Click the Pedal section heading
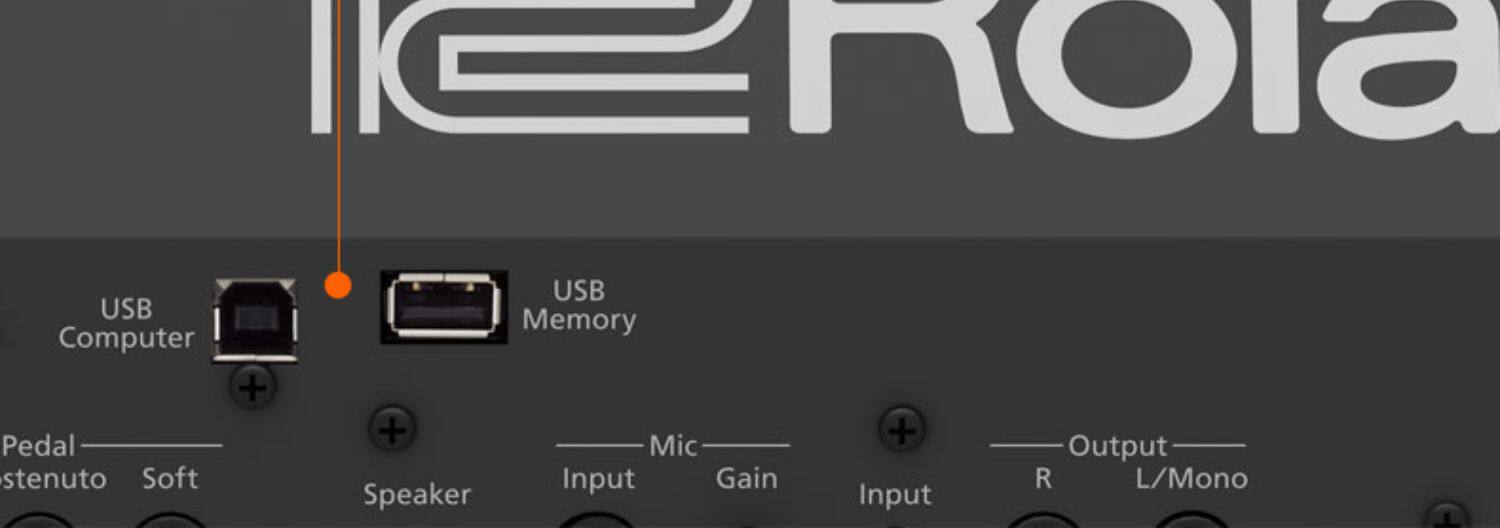Image resolution: width=1500 pixels, height=528 pixels. (x=38, y=445)
